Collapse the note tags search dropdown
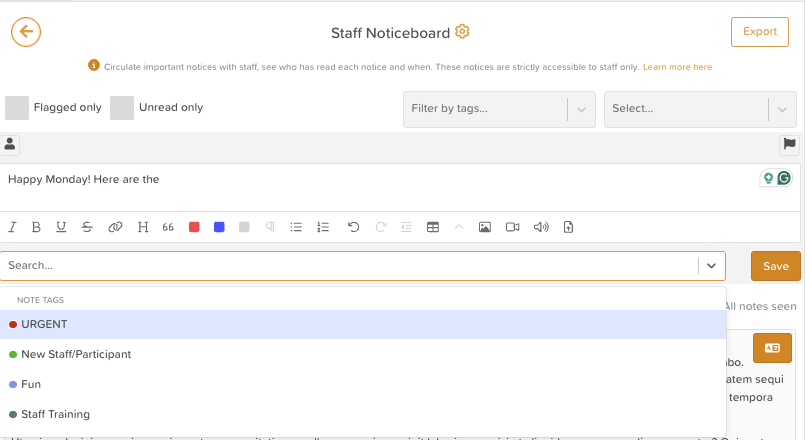The height and width of the screenshot is (440, 807). pos(711,266)
